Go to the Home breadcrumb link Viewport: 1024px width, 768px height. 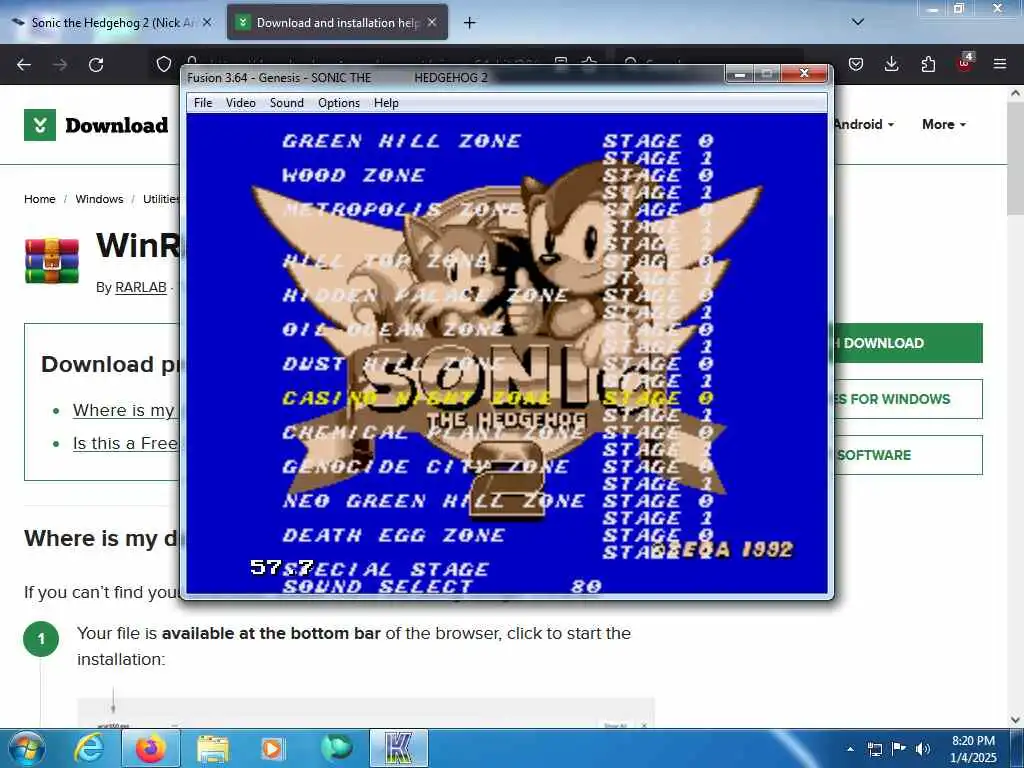pyautogui.click(x=40, y=199)
